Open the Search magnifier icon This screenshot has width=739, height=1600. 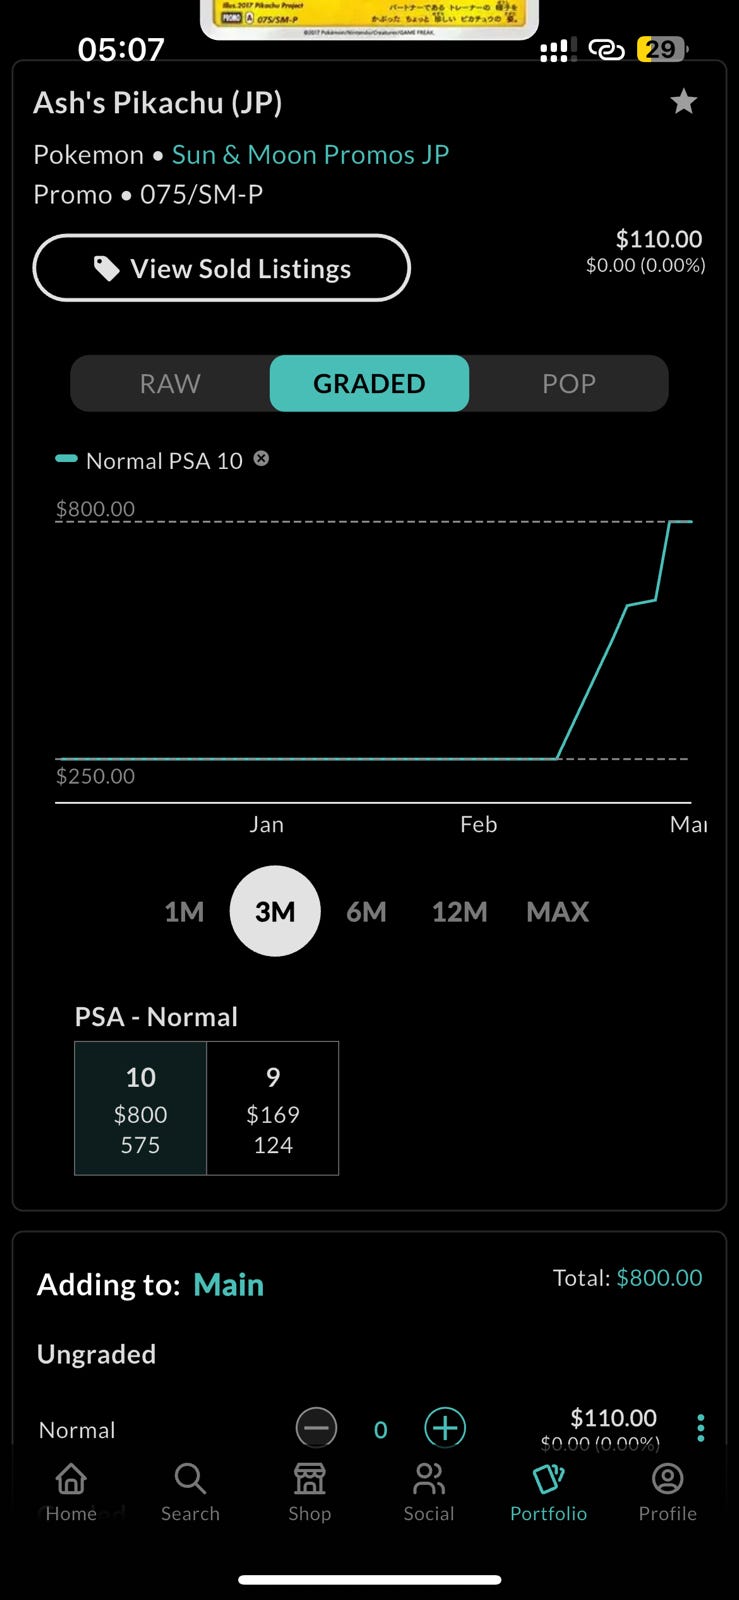pyautogui.click(x=190, y=1479)
